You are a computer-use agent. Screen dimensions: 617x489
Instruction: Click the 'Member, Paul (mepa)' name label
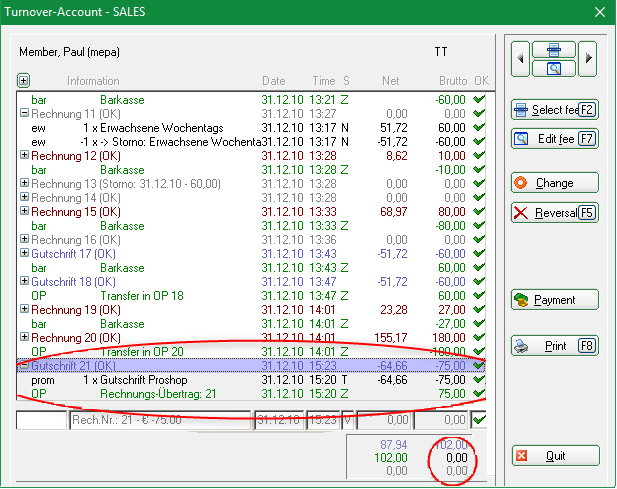(x=69, y=52)
